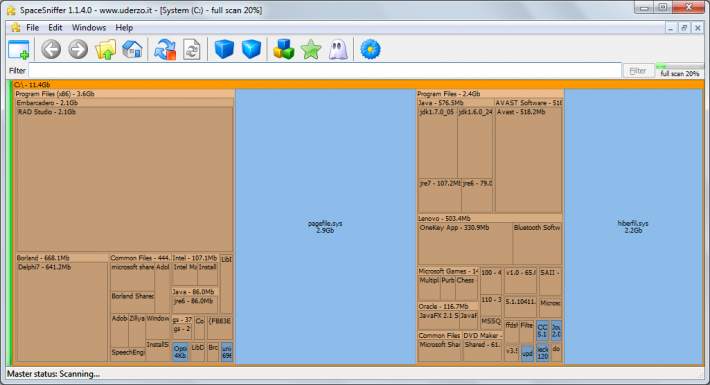
Task: Click inside the Filter text field
Action: 325,70
